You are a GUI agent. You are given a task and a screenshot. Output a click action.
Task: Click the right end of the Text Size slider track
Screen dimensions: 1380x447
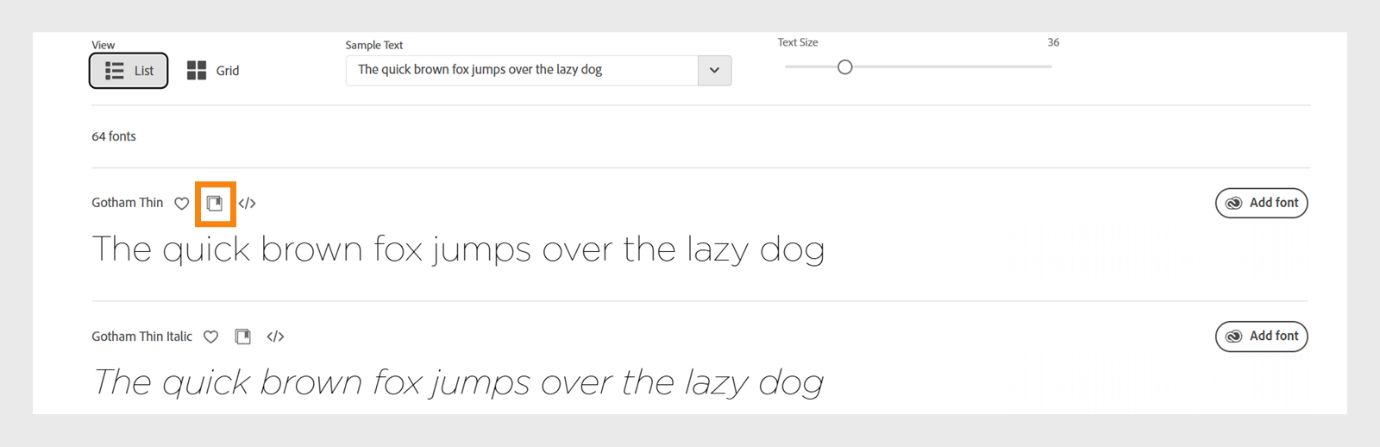click(1049, 67)
